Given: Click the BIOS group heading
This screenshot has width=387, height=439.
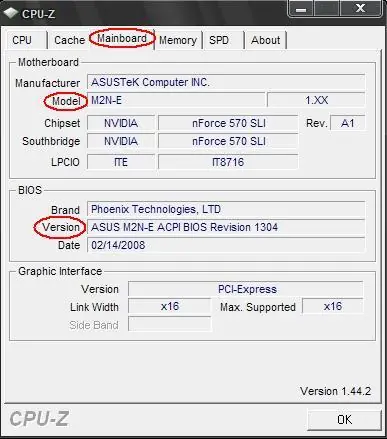Looking at the screenshot, I should coord(30,190).
